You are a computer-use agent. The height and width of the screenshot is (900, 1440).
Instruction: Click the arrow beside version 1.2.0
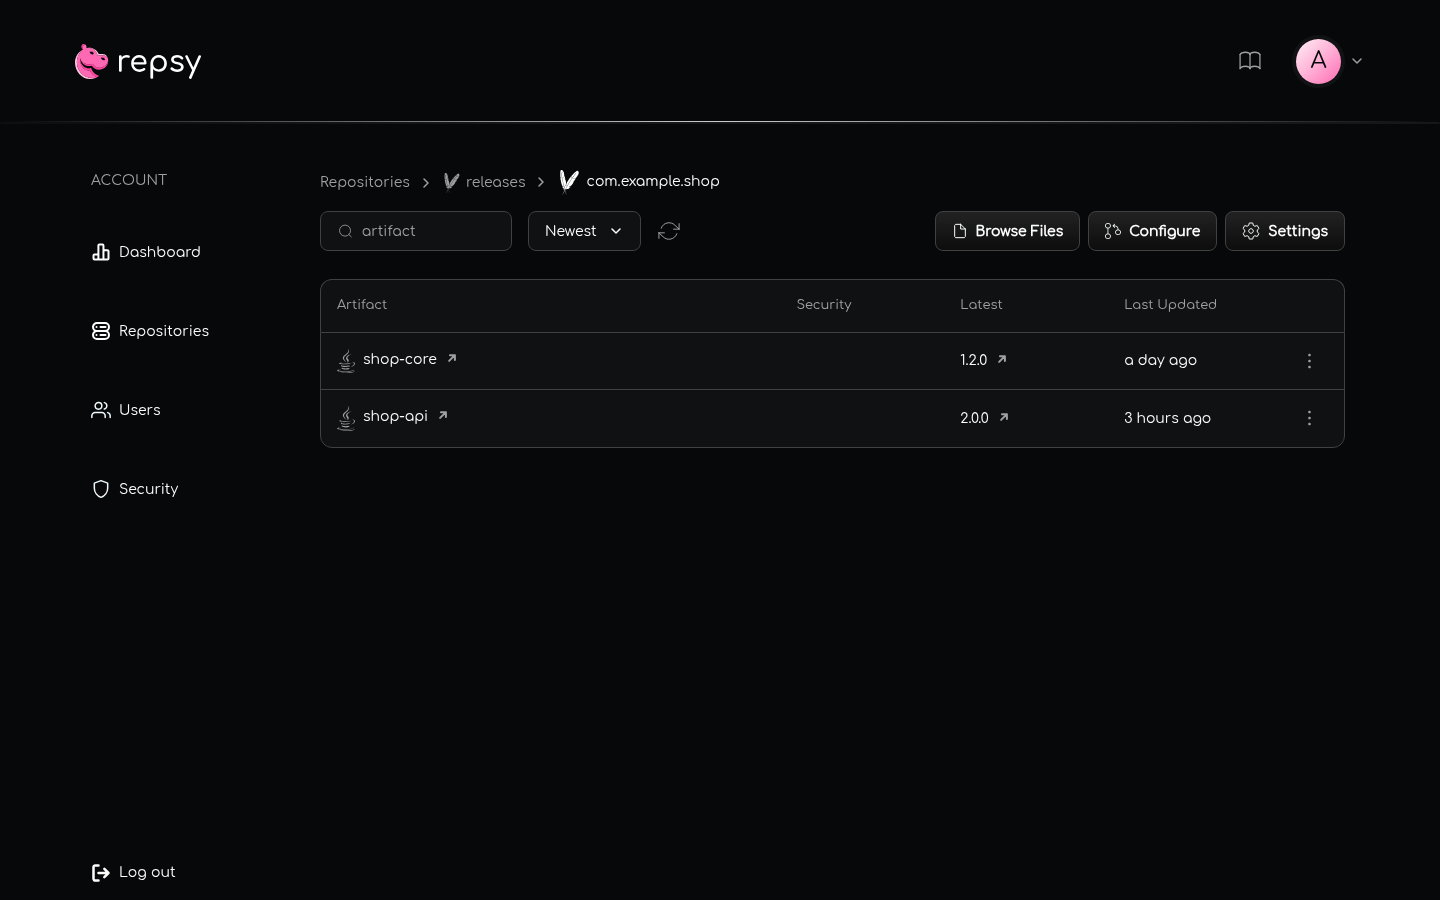[1002, 359]
